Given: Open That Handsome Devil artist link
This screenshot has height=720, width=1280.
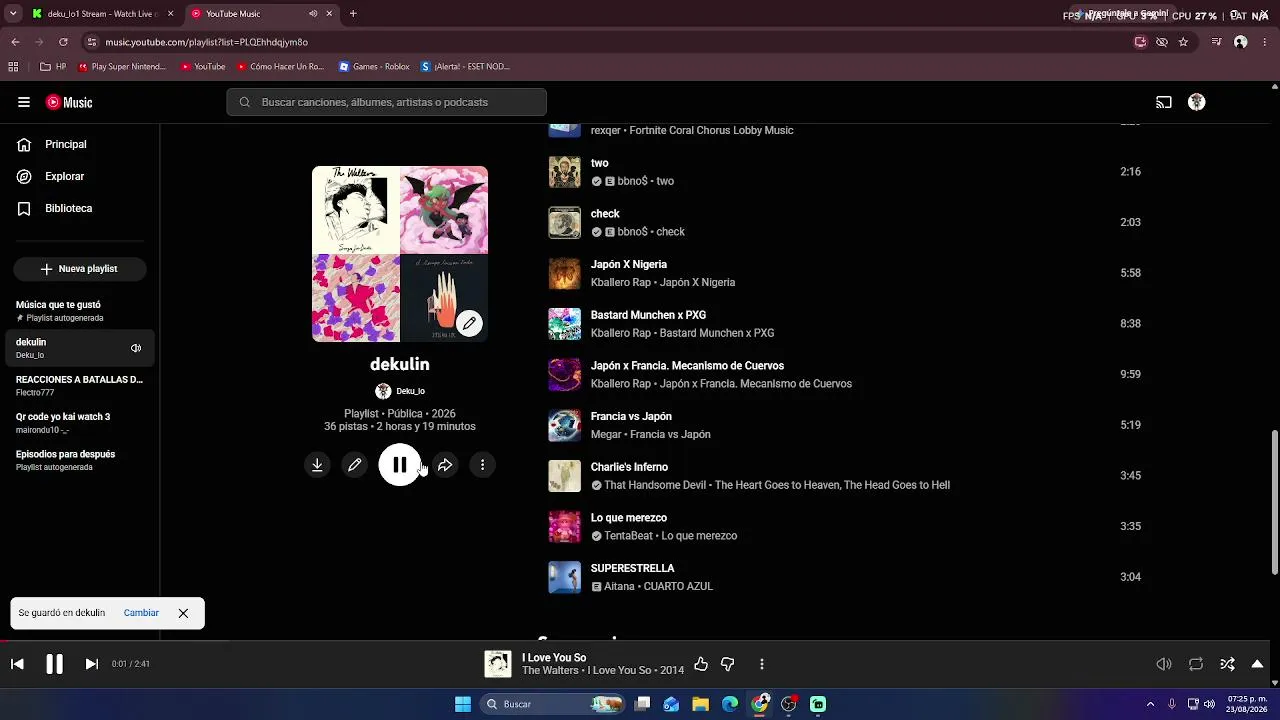Looking at the screenshot, I should coord(654,485).
